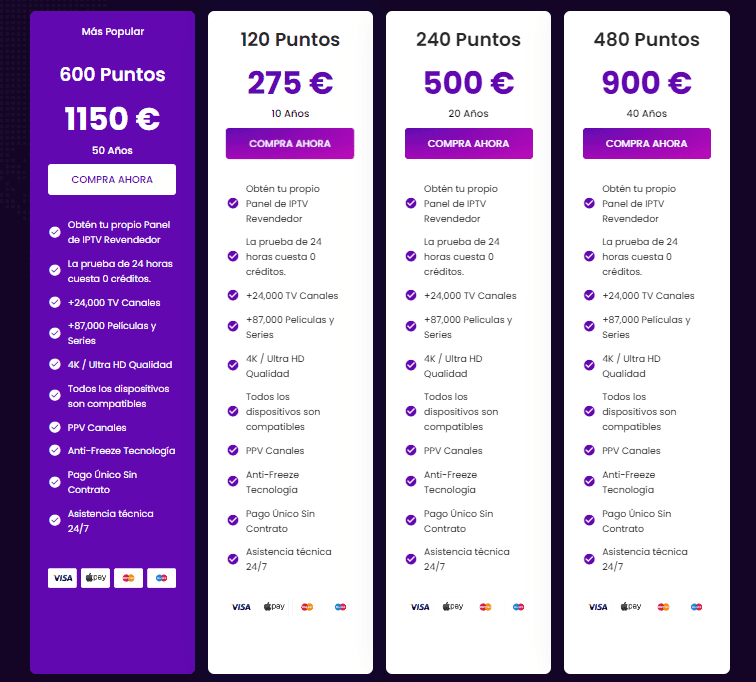Viewport: 756px width, 682px height.
Task: Click Apple Pay icon in 480 Puntos card
Action: 632,607
